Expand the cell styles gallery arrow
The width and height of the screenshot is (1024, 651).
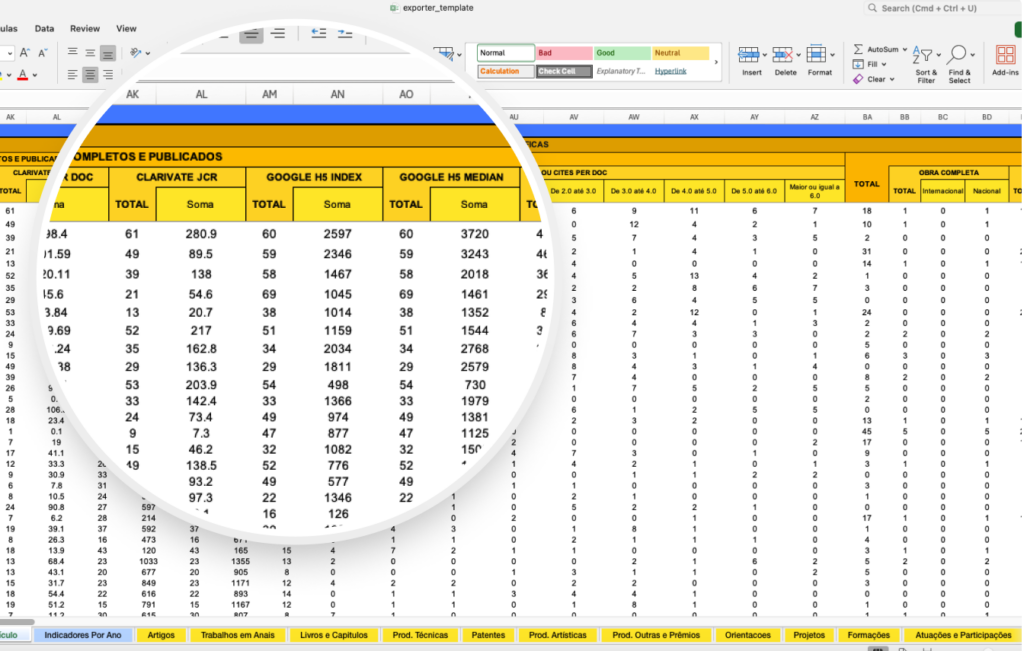pos(716,62)
